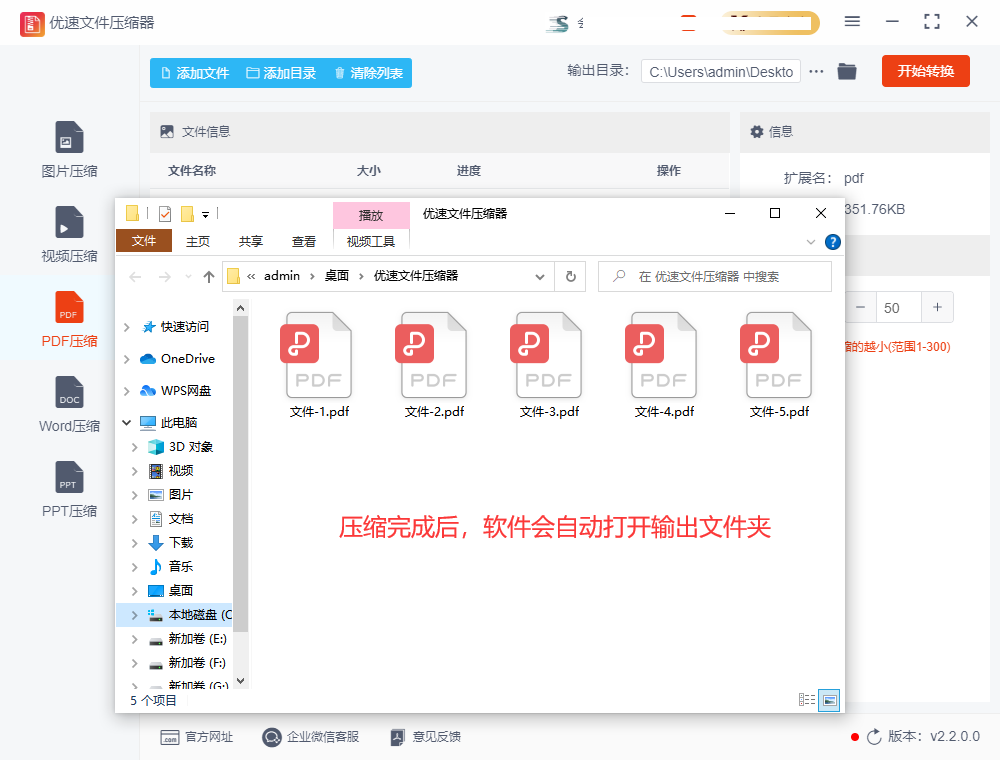Open Explorer help question mark icon
The height and width of the screenshot is (760, 1000).
tap(832, 242)
